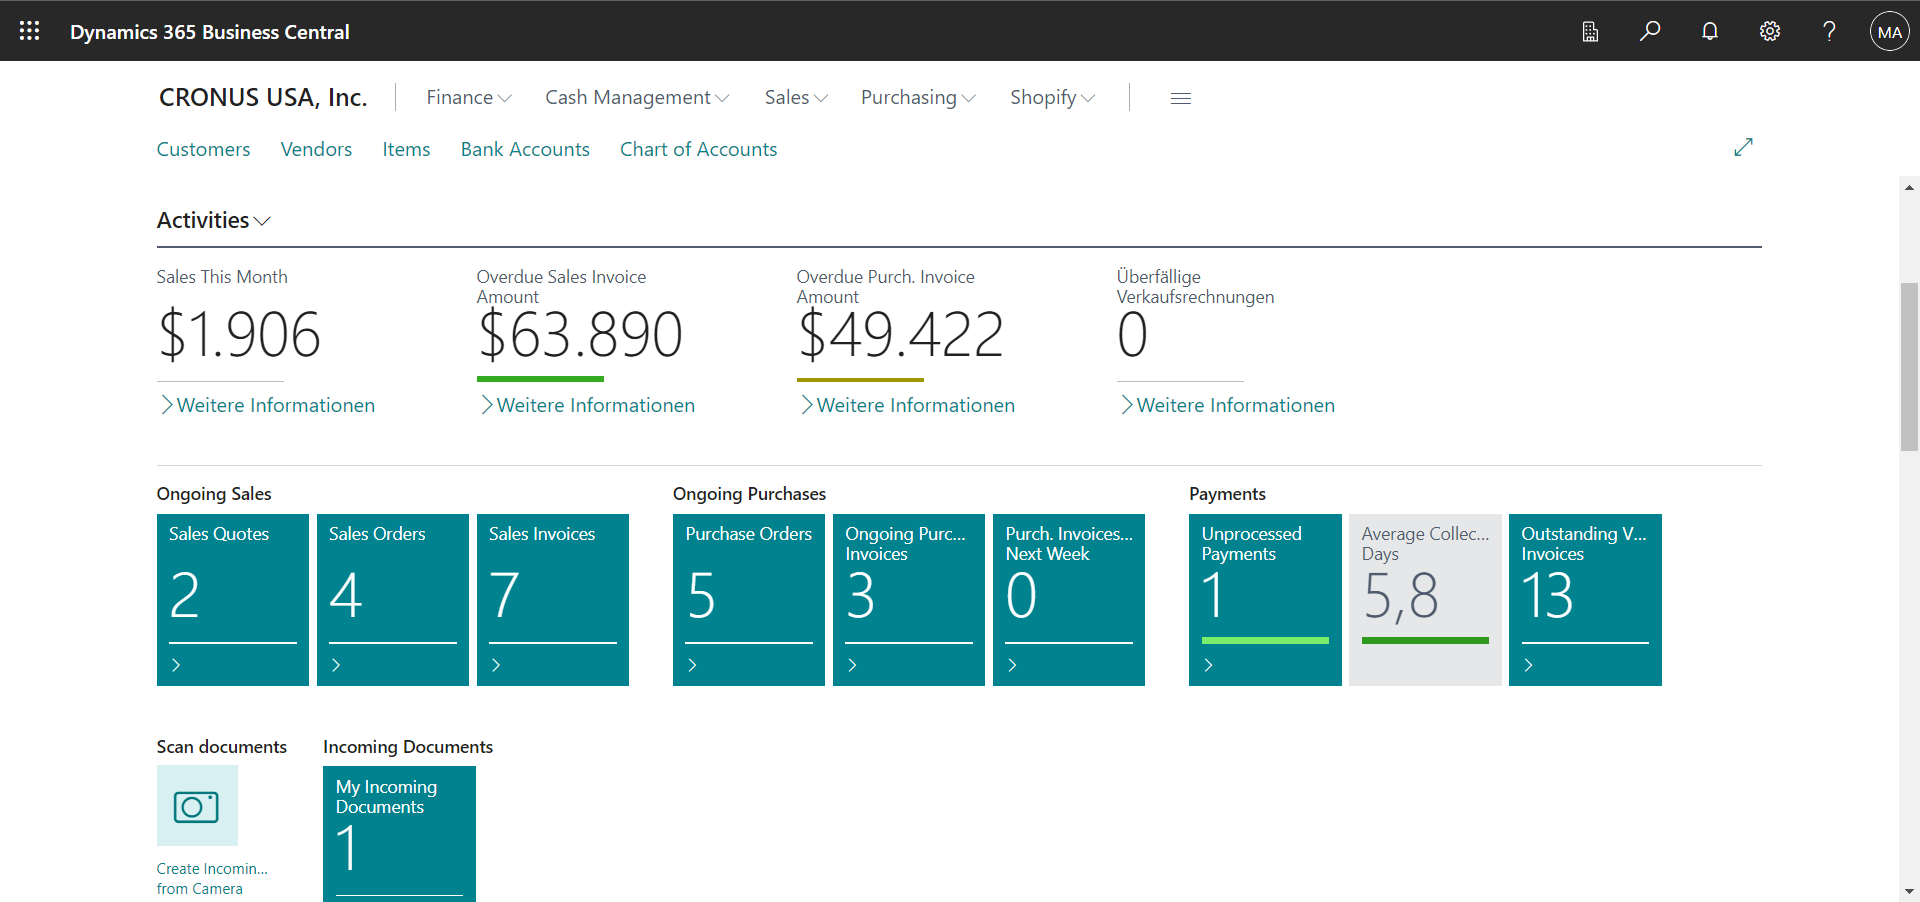Open Weitere Informationen under Sales This Month
1920x902 pixels.
tap(266, 405)
